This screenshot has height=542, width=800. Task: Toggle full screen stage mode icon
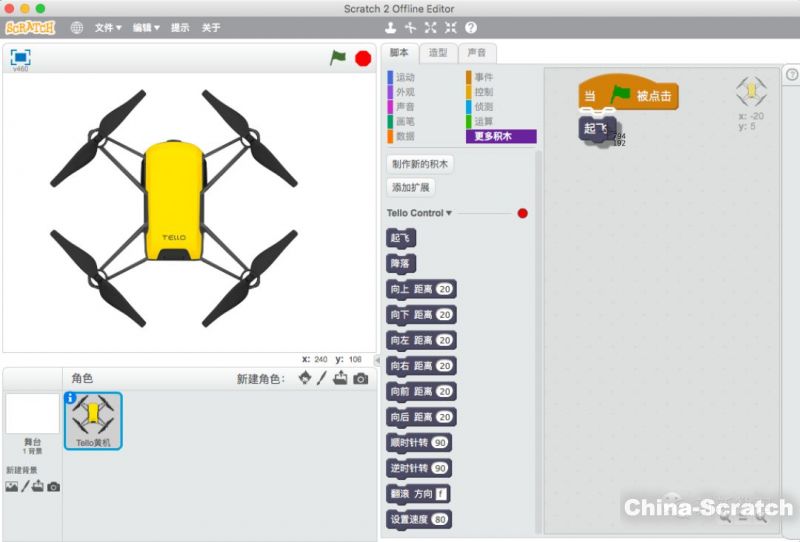pos(20,57)
